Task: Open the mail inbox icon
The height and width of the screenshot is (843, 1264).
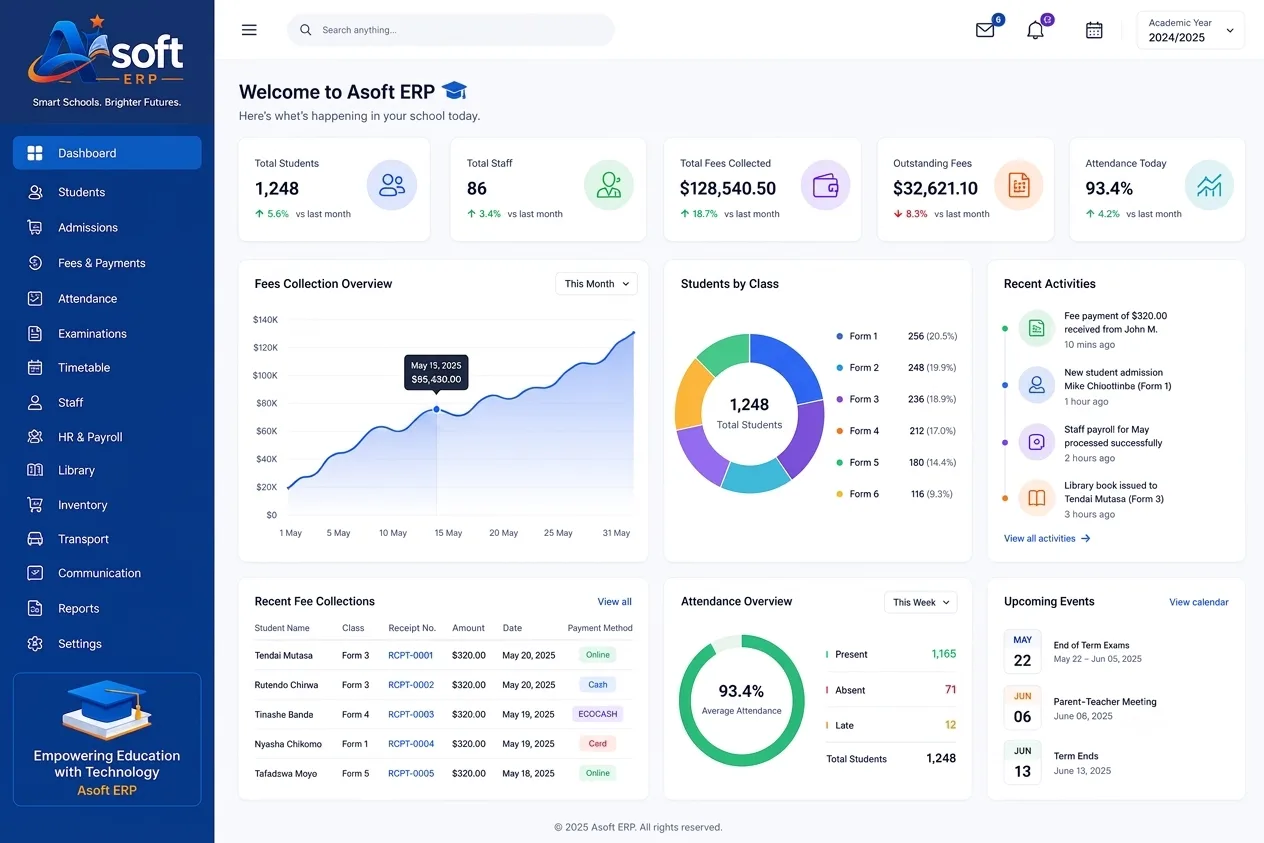Action: tap(985, 30)
